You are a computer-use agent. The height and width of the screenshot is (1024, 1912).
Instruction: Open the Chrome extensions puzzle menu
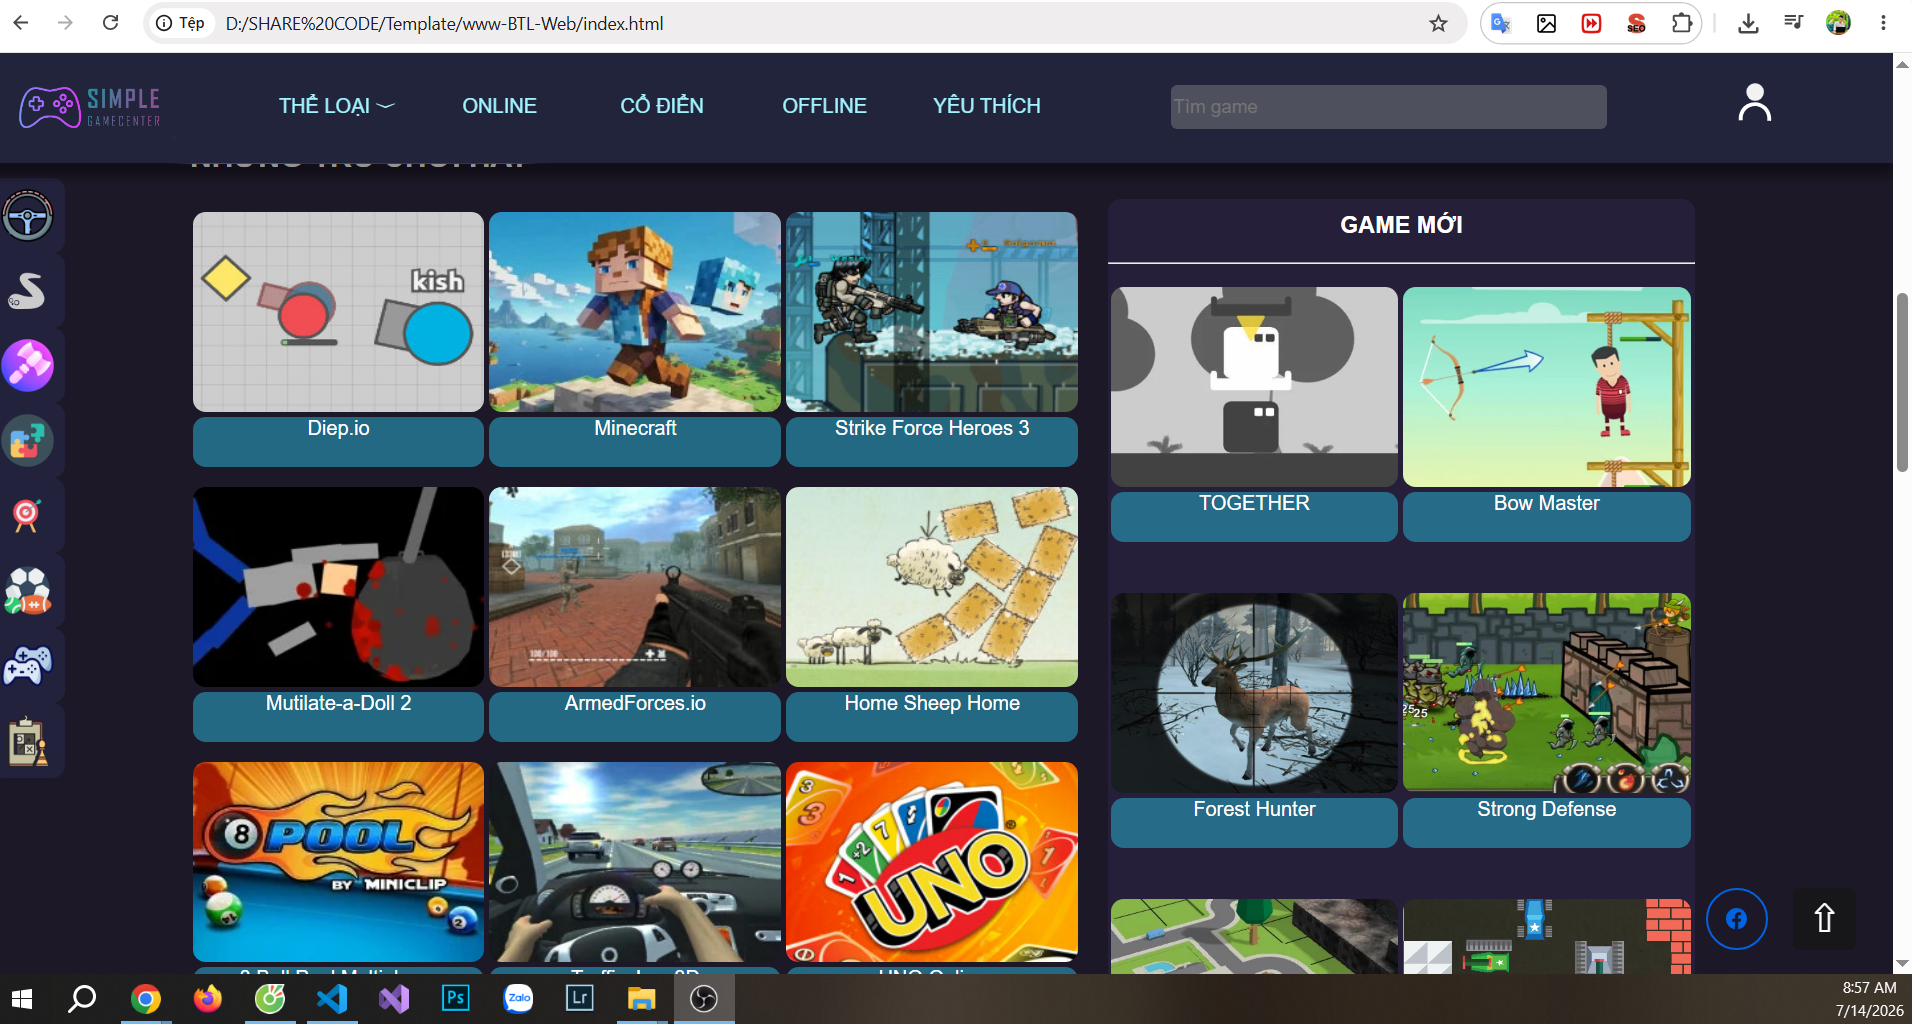point(1682,23)
